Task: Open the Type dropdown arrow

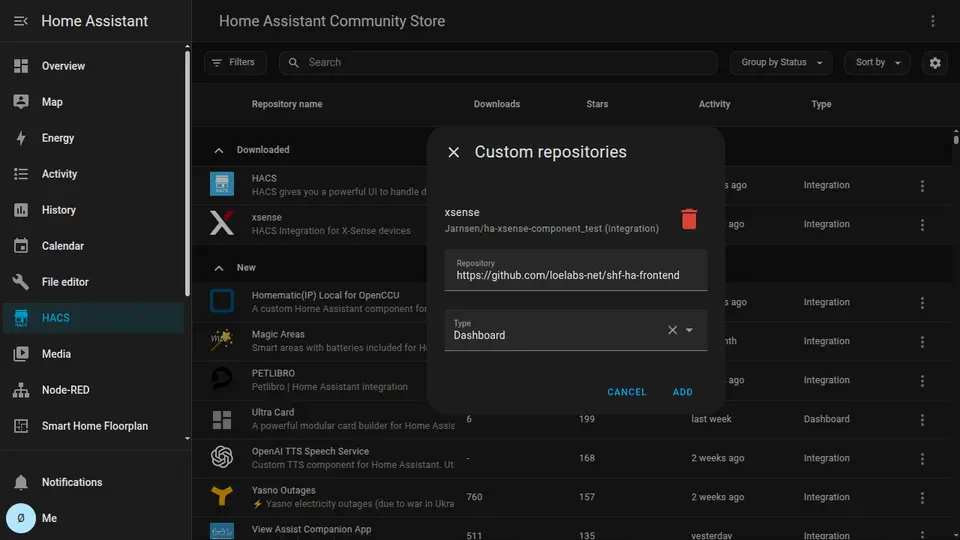Action: click(x=689, y=330)
